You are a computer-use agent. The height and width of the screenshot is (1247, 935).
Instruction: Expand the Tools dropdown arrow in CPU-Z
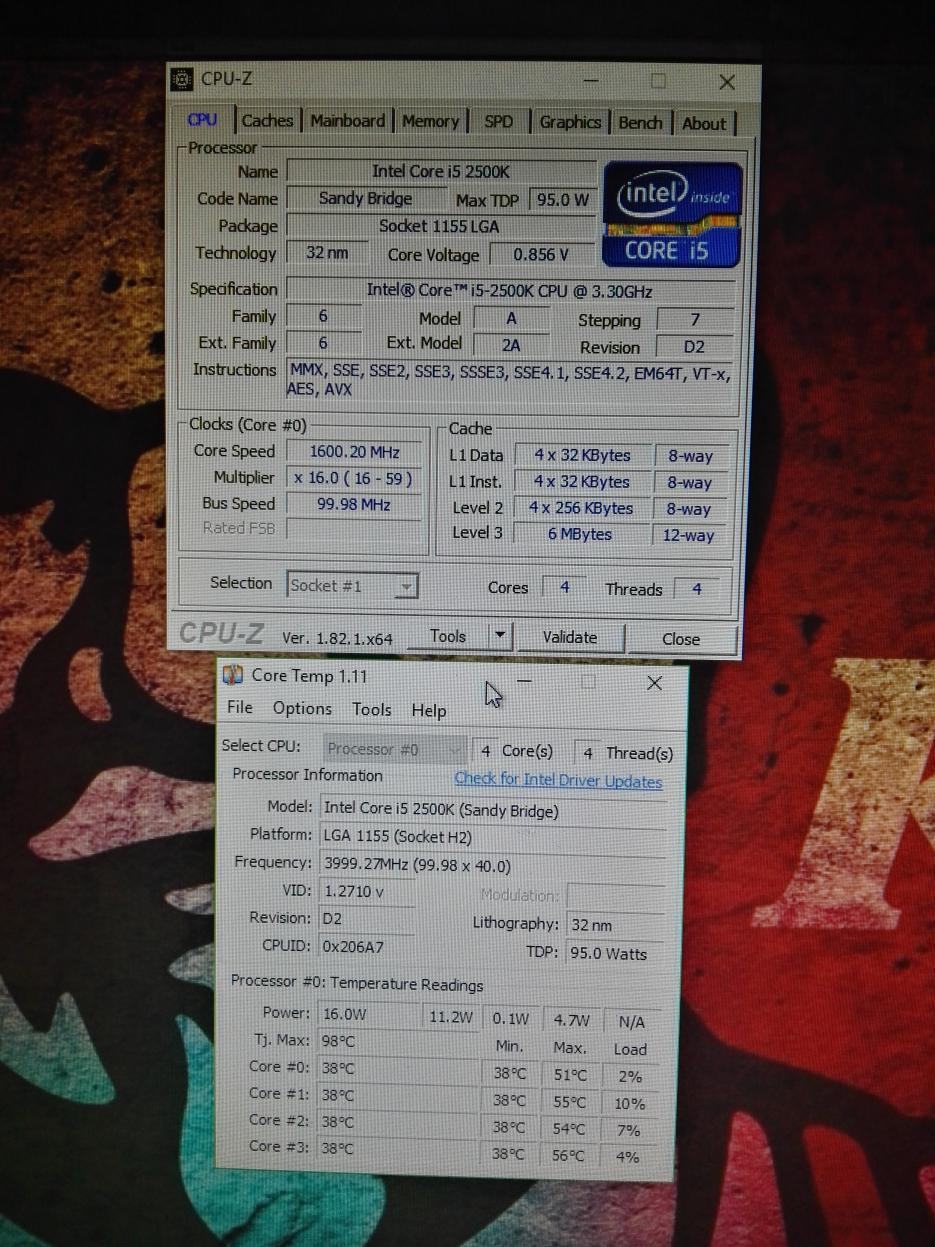500,636
